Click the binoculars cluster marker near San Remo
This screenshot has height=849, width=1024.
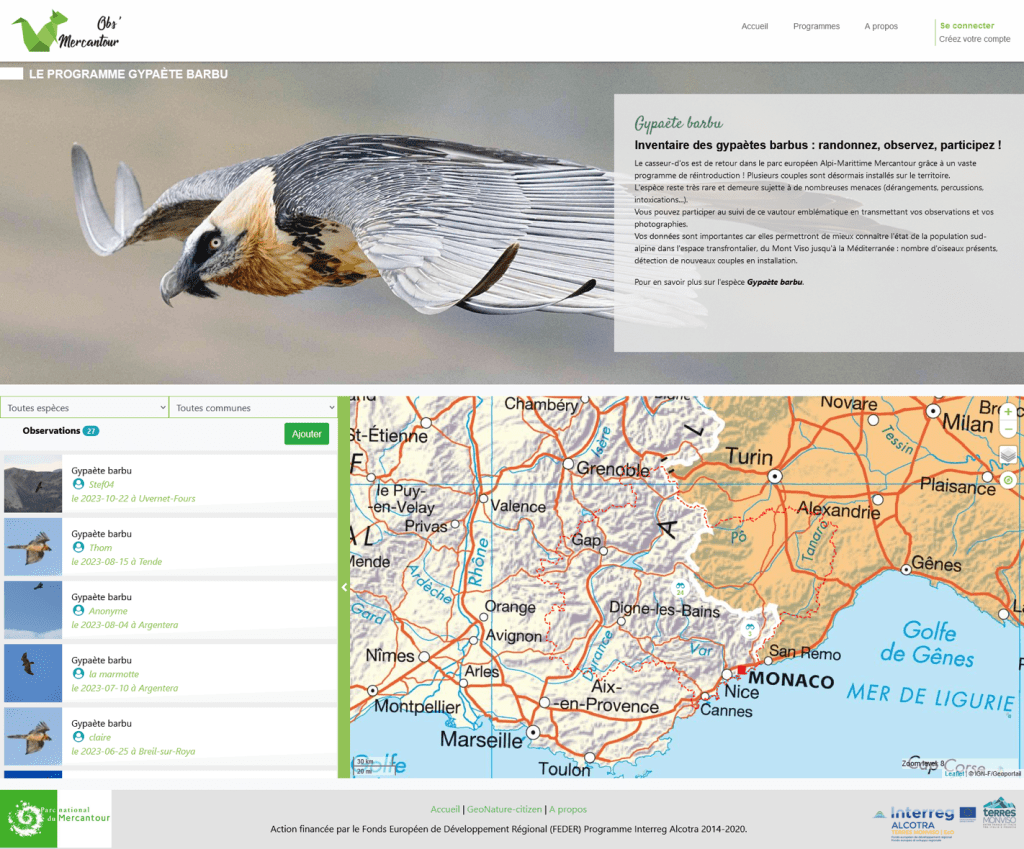(749, 628)
